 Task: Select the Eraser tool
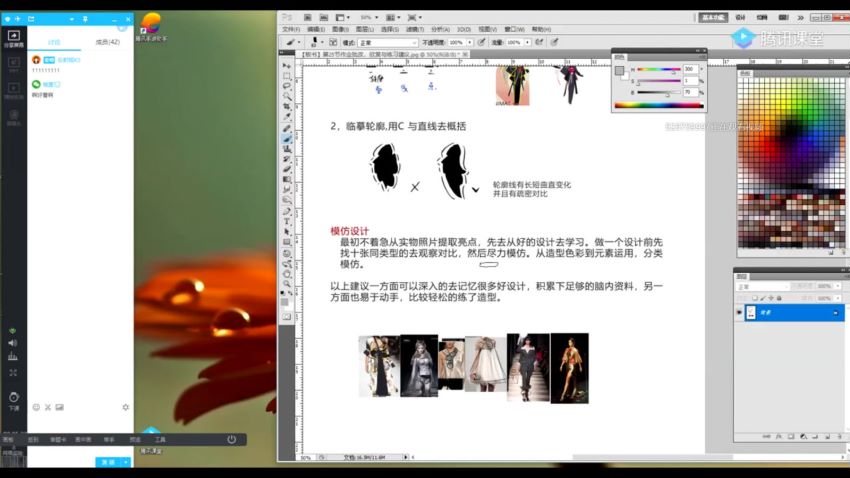pyautogui.click(x=287, y=169)
